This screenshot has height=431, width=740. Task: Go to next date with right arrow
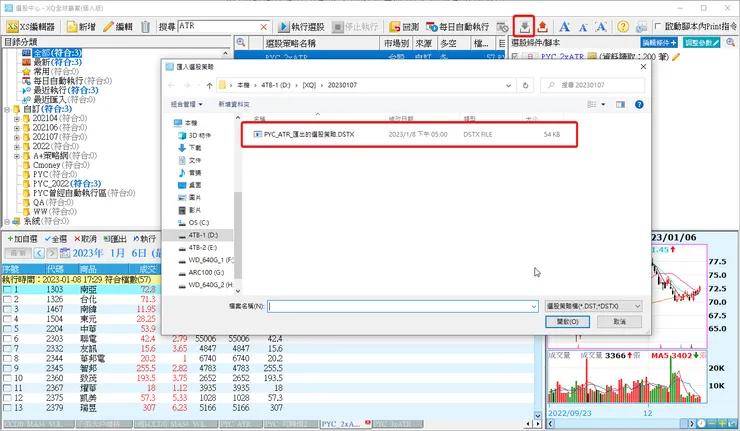point(52,253)
